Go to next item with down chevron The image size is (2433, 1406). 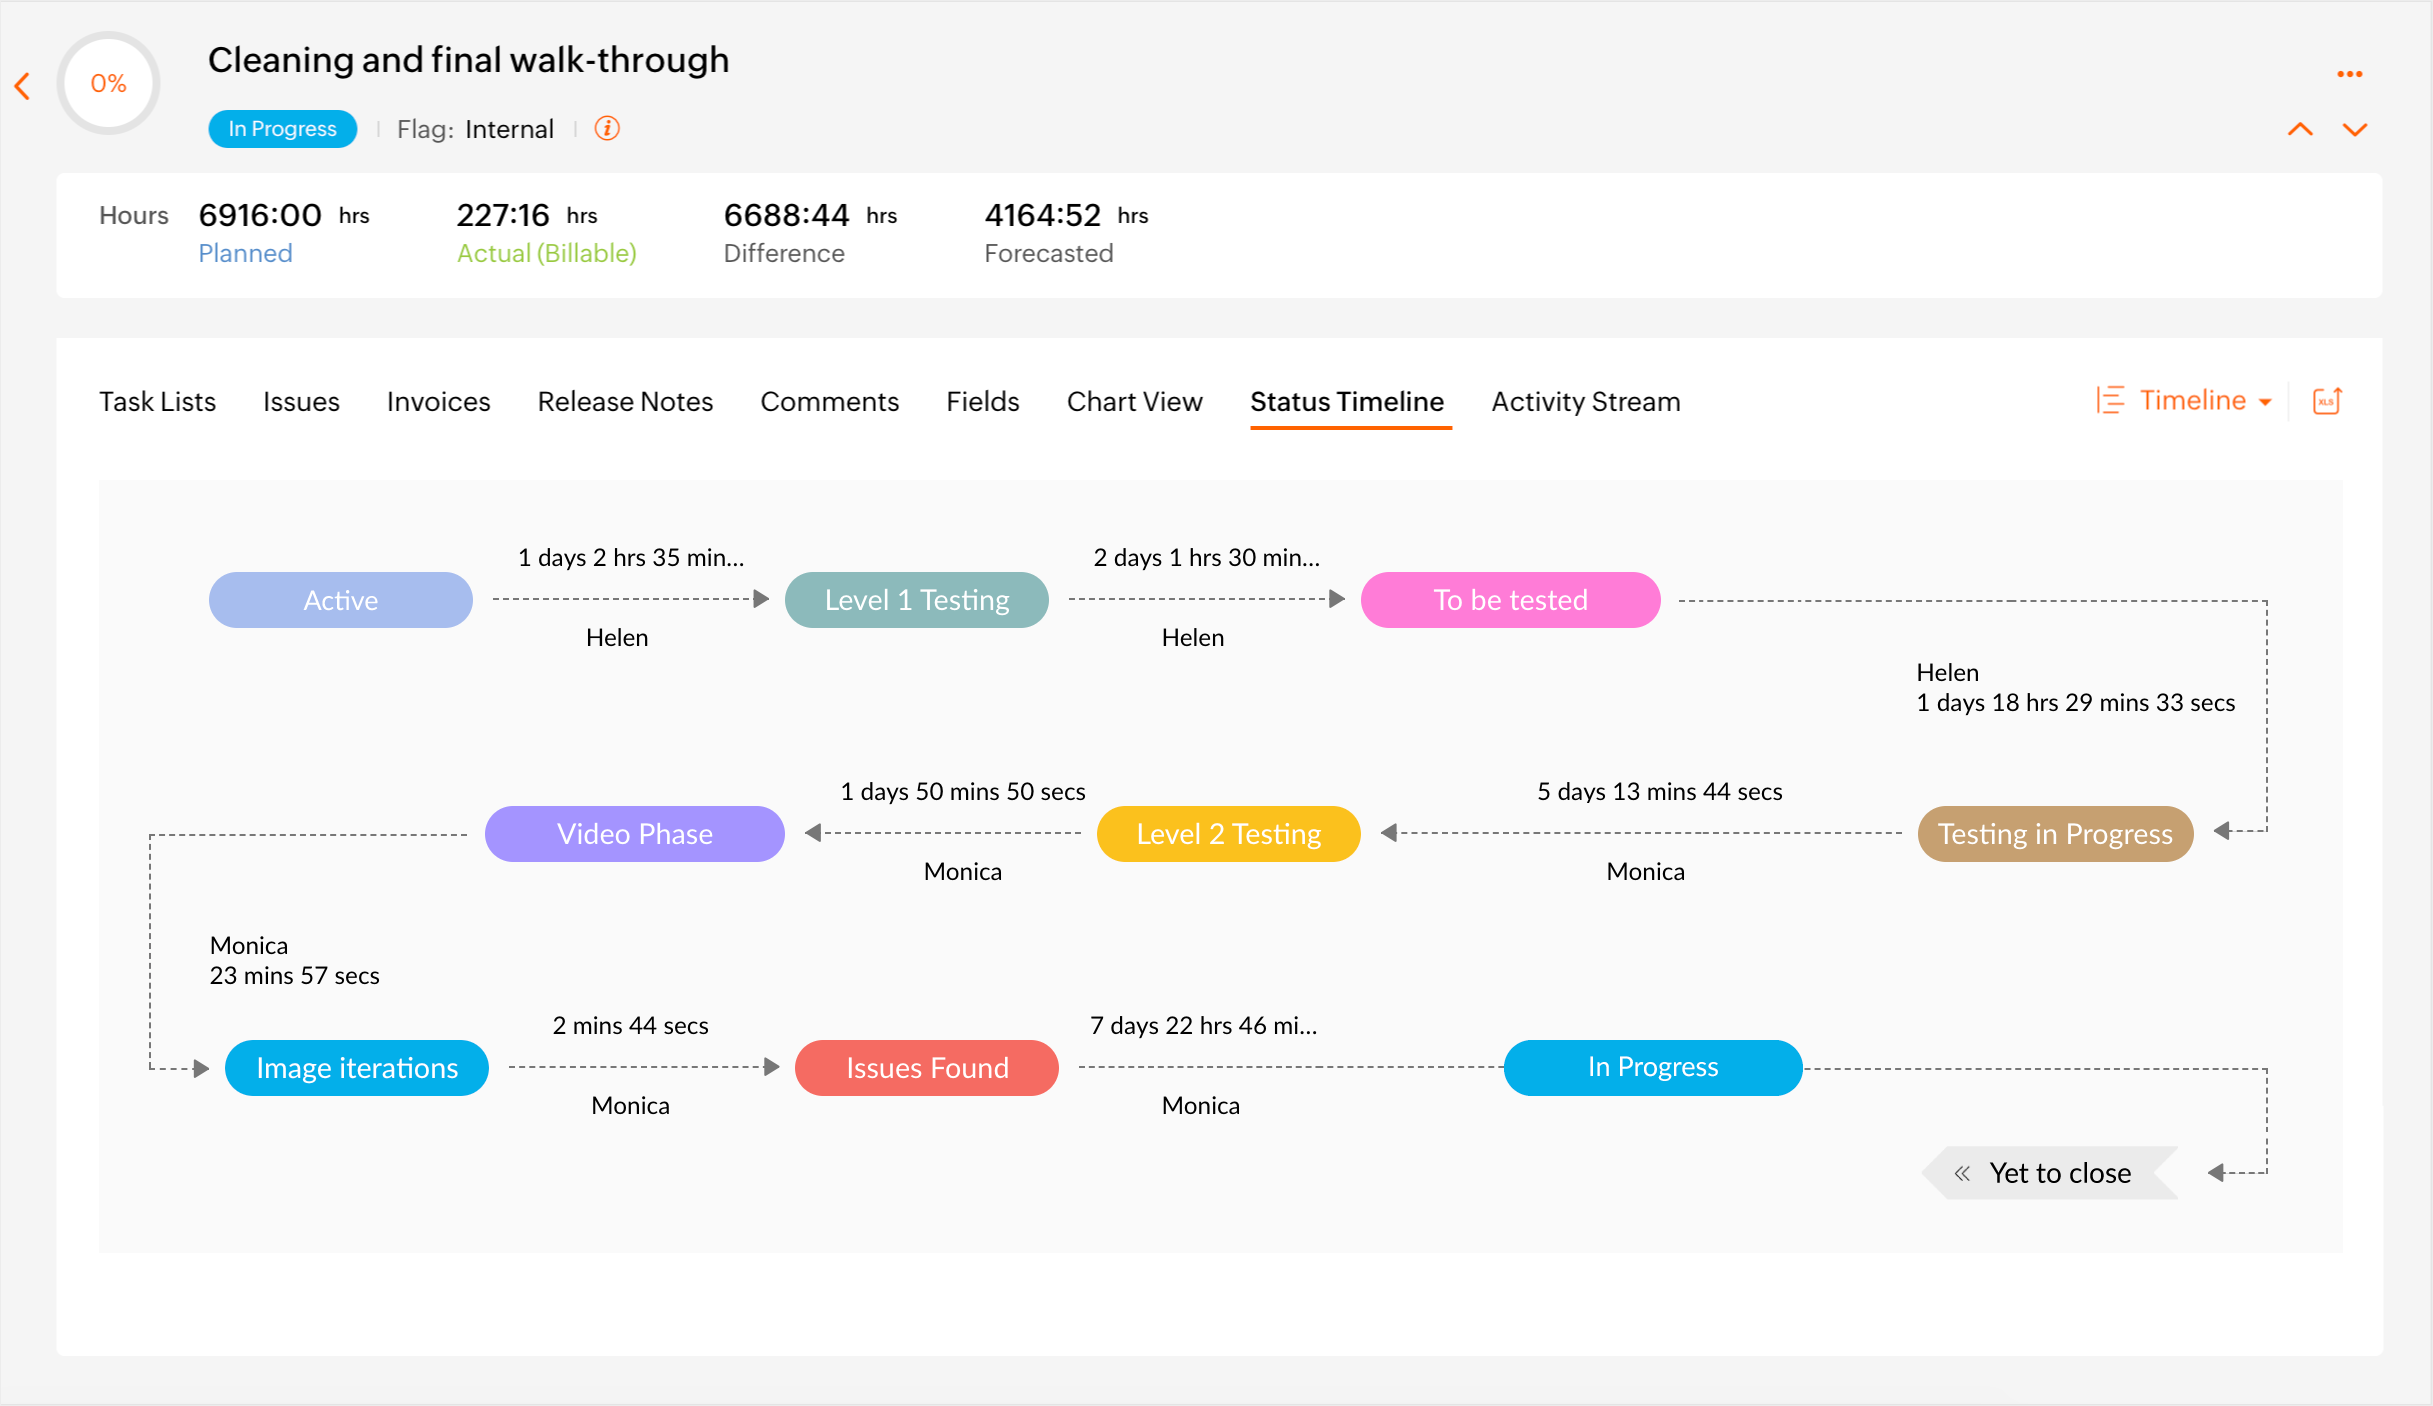click(x=2355, y=129)
